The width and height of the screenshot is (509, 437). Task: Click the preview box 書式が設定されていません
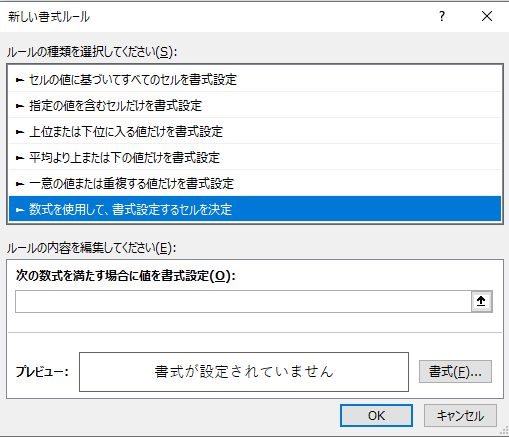tap(244, 372)
